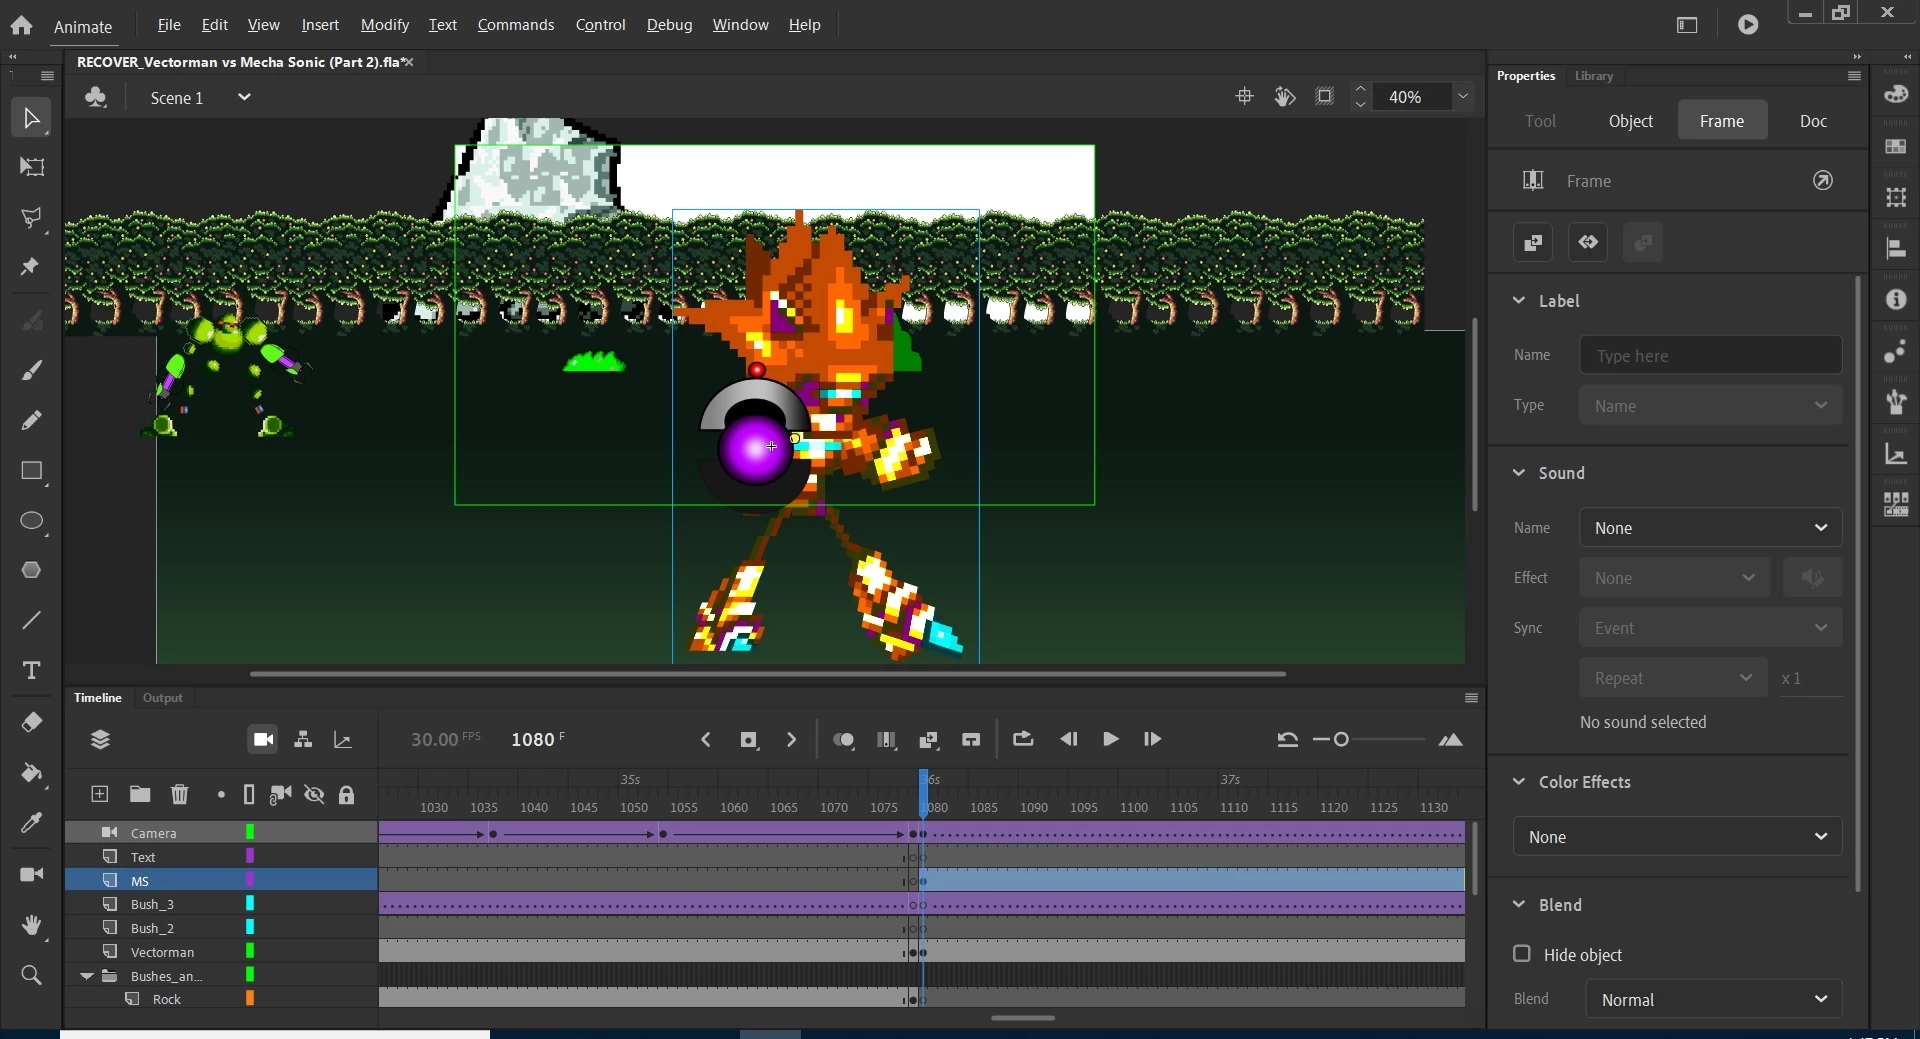Open the Sync dropdown set to Event
1920x1039 pixels.
(x=1709, y=627)
